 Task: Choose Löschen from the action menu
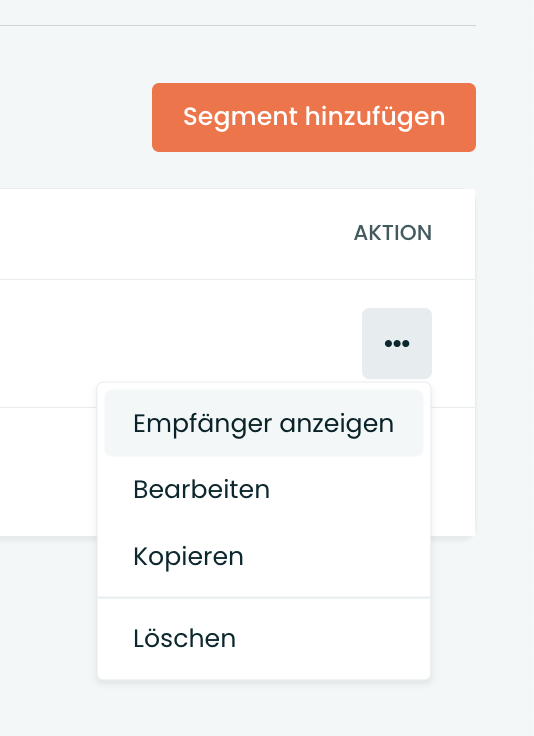pyautogui.click(x=264, y=638)
